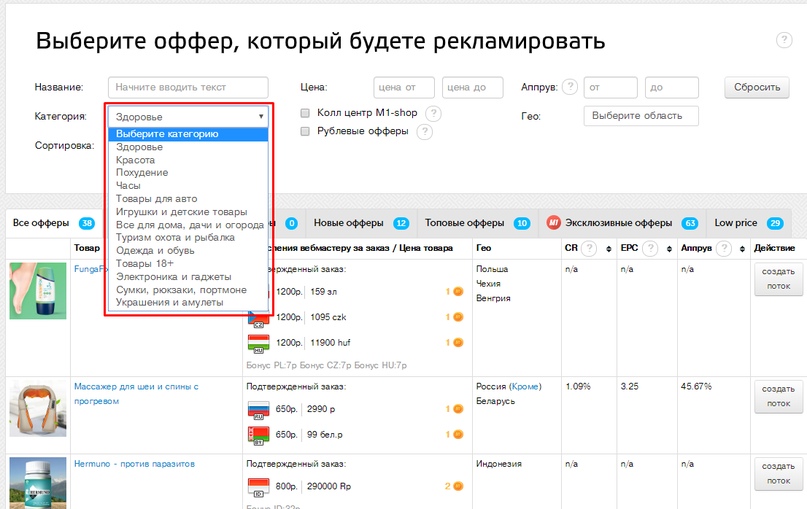The width and height of the screenshot is (807, 509).
Task: Create flow for Hermuno offer
Action: [x=778, y=474]
